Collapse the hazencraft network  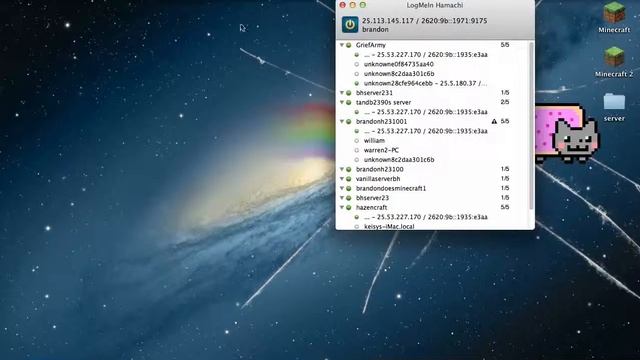click(x=342, y=207)
